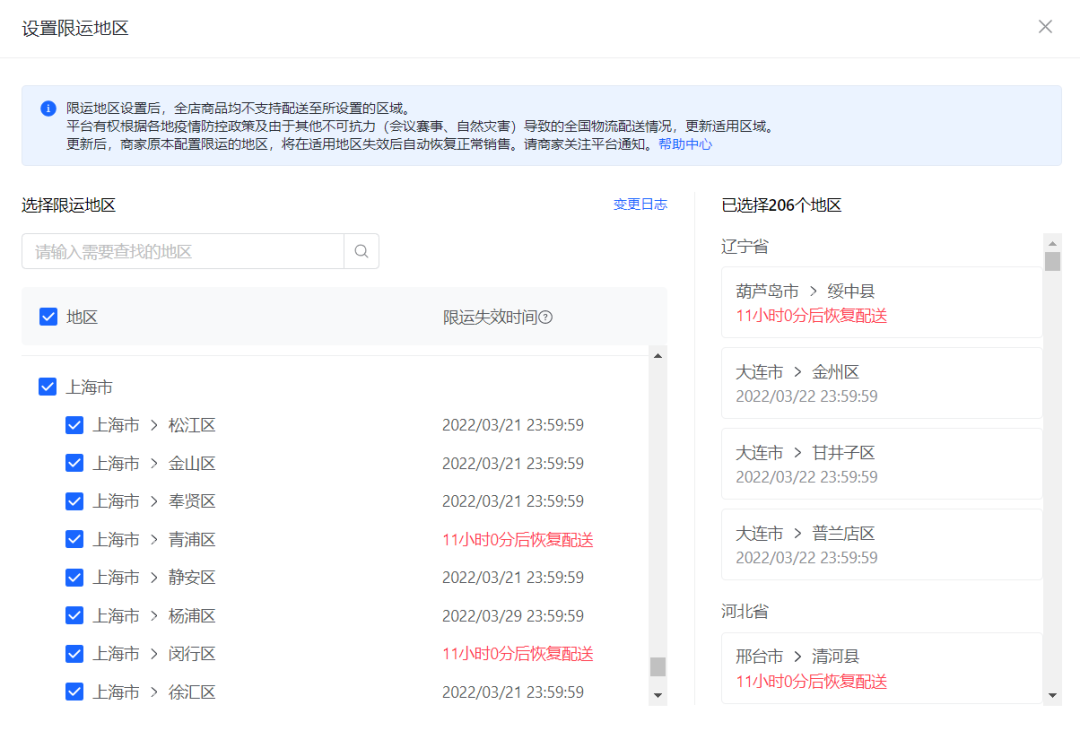Image resolution: width=1080 pixels, height=731 pixels.
Task: Click scroll-up arrow of selected panel
Action: [x=1052, y=243]
